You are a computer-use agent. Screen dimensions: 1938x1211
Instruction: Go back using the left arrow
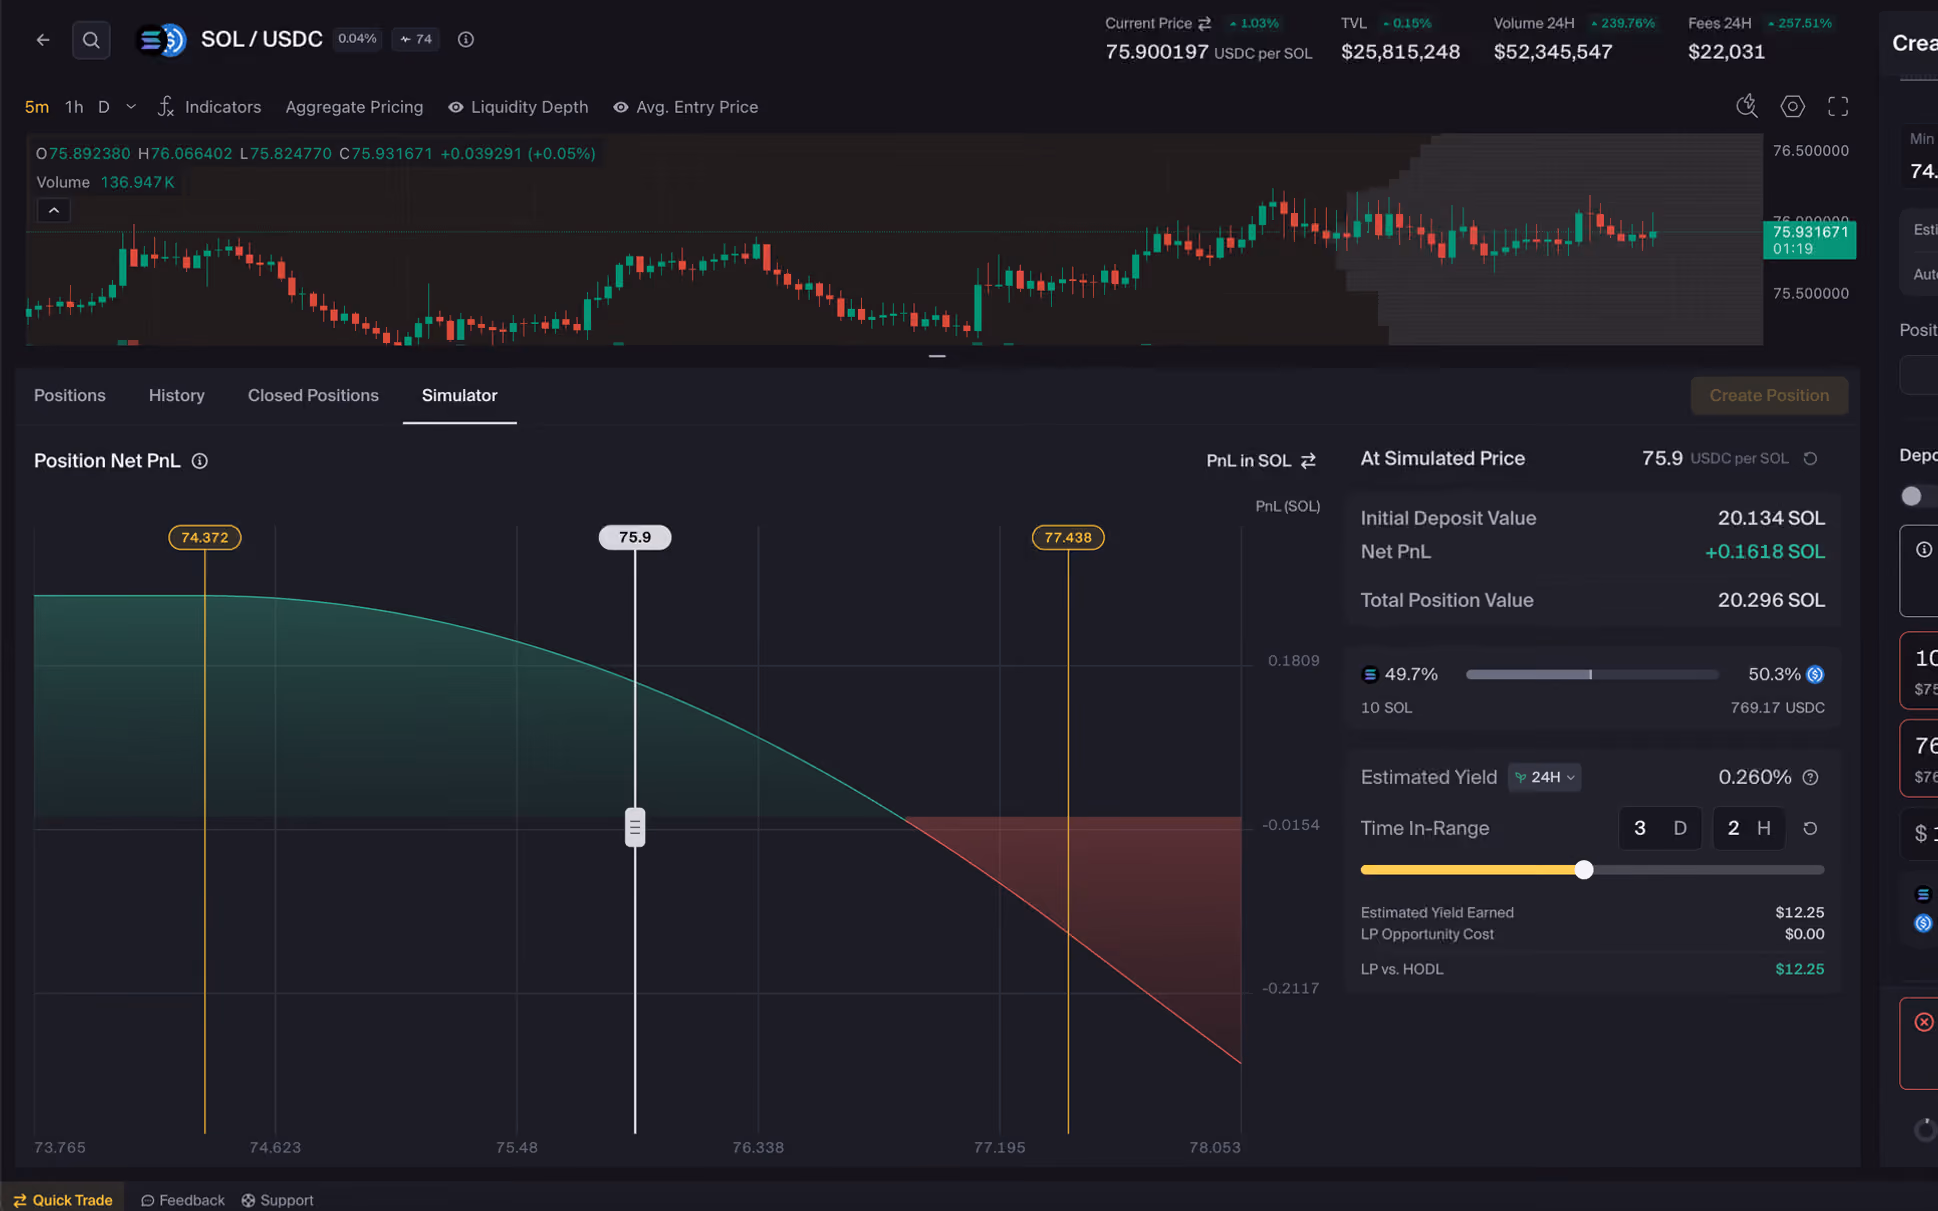(43, 40)
